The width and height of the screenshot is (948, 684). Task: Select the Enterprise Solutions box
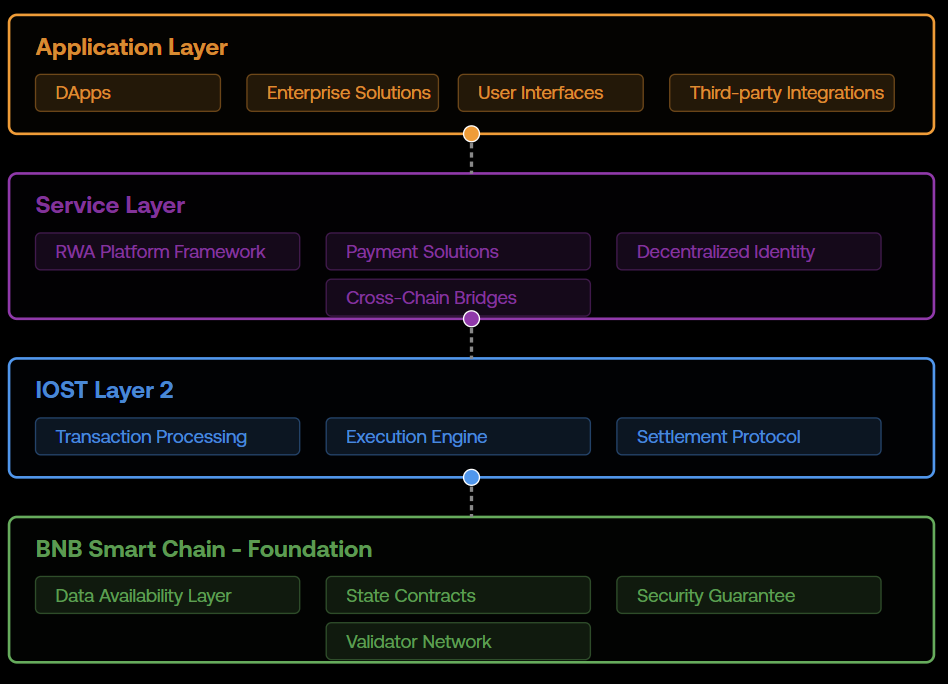click(x=342, y=93)
